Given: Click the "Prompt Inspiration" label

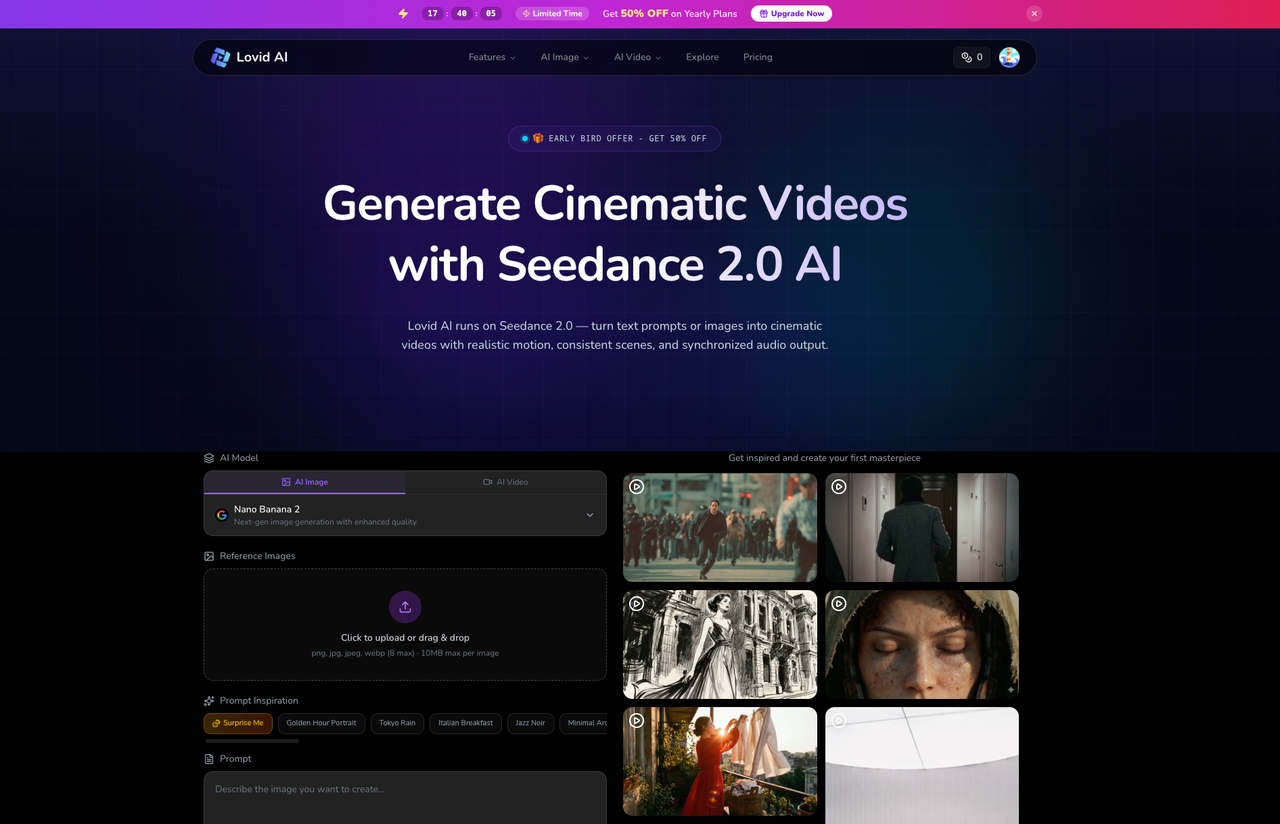Looking at the screenshot, I should click(259, 701).
